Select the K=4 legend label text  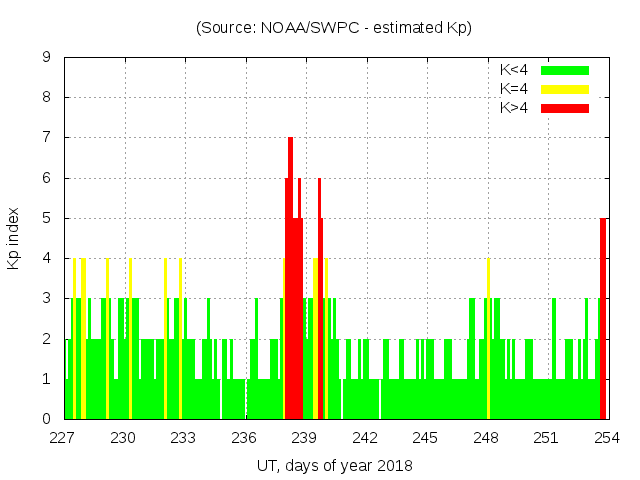(x=515, y=89)
